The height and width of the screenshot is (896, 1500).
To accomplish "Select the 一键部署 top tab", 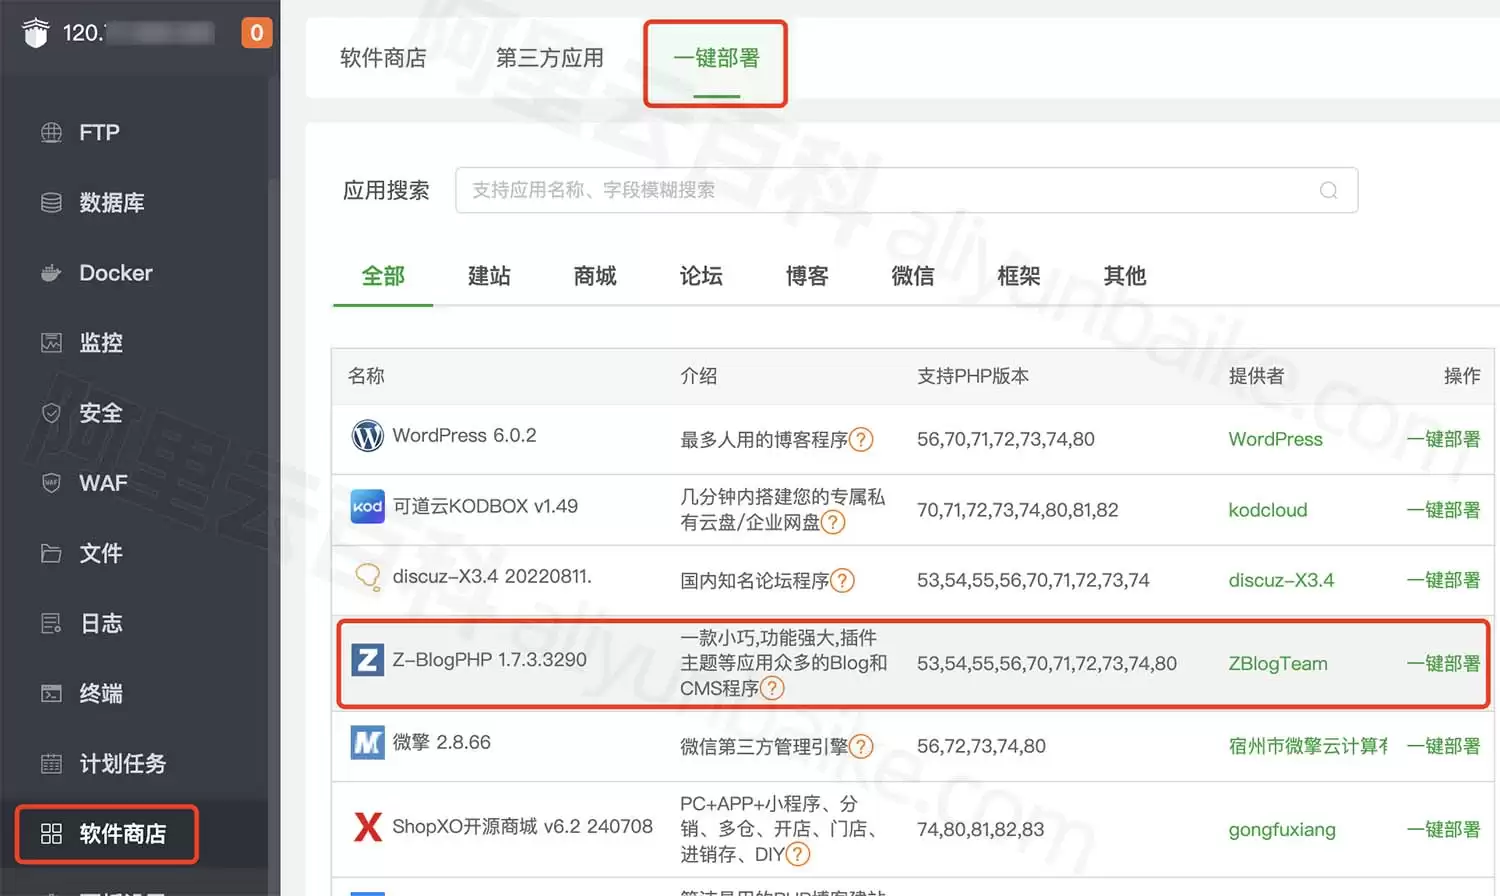I will coord(716,58).
